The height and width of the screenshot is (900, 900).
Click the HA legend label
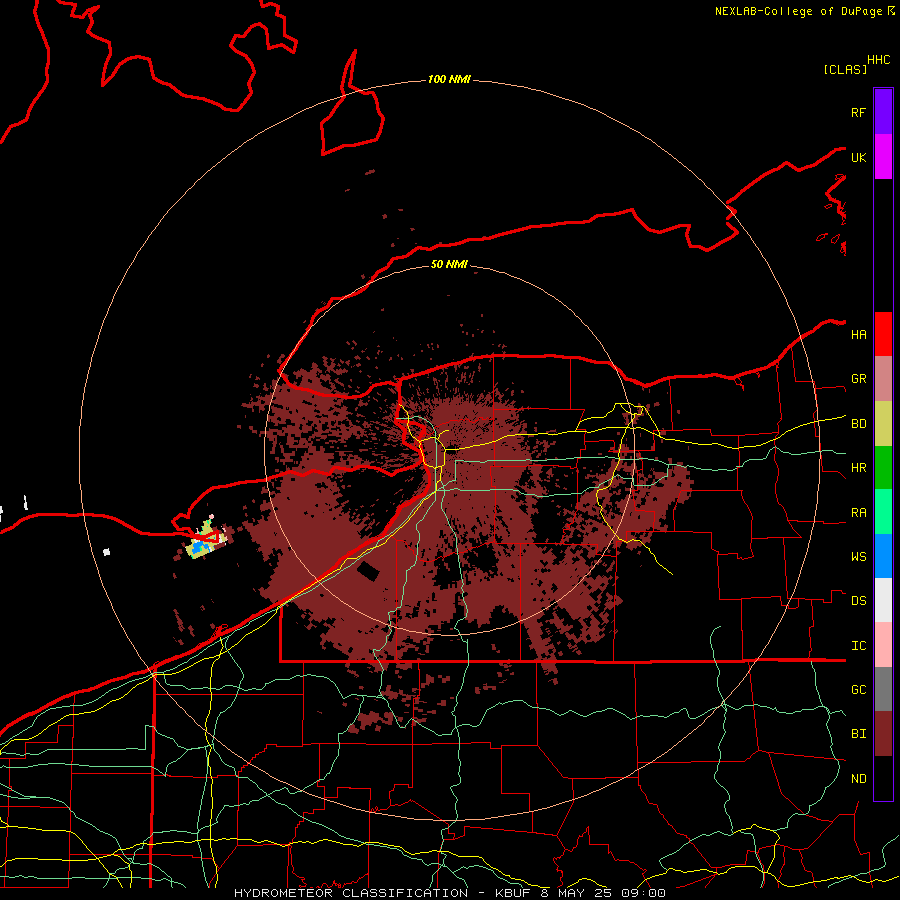pyautogui.click(x=858, y=334)
